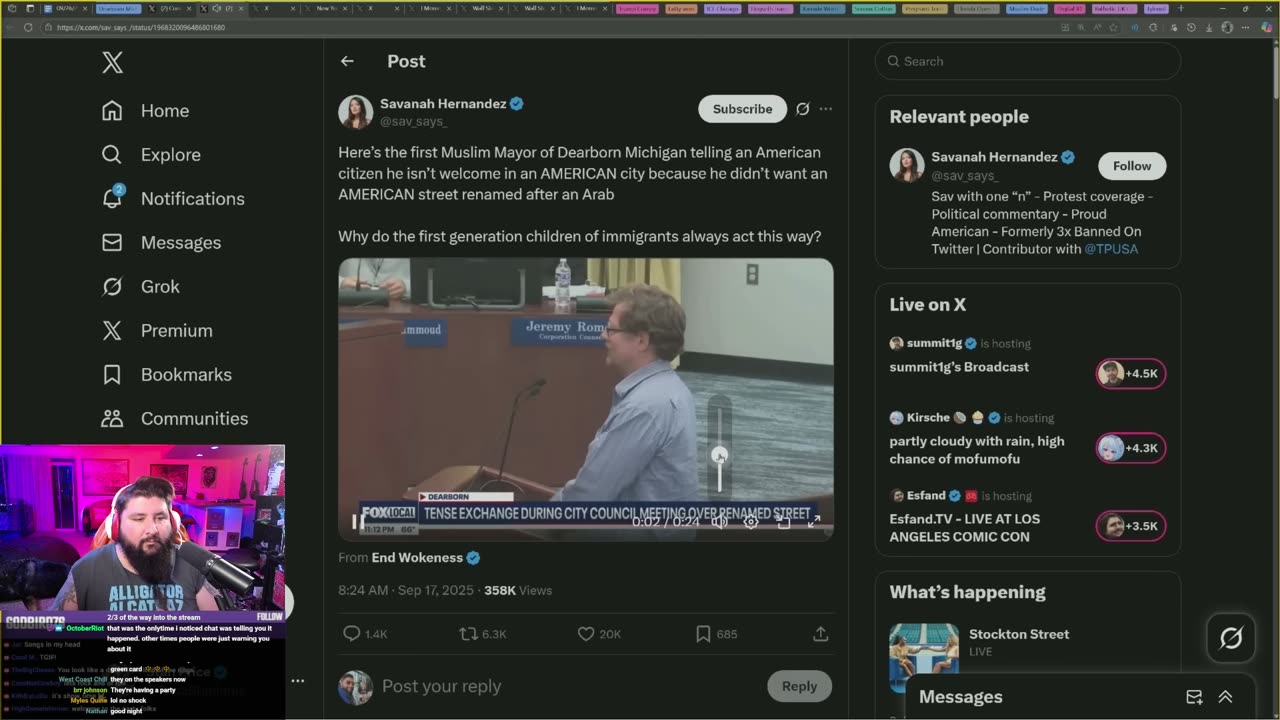Bookmark the post with 685 bookmarks
The width and height of the screenshot is (1280, 720).
pos(715,634)
